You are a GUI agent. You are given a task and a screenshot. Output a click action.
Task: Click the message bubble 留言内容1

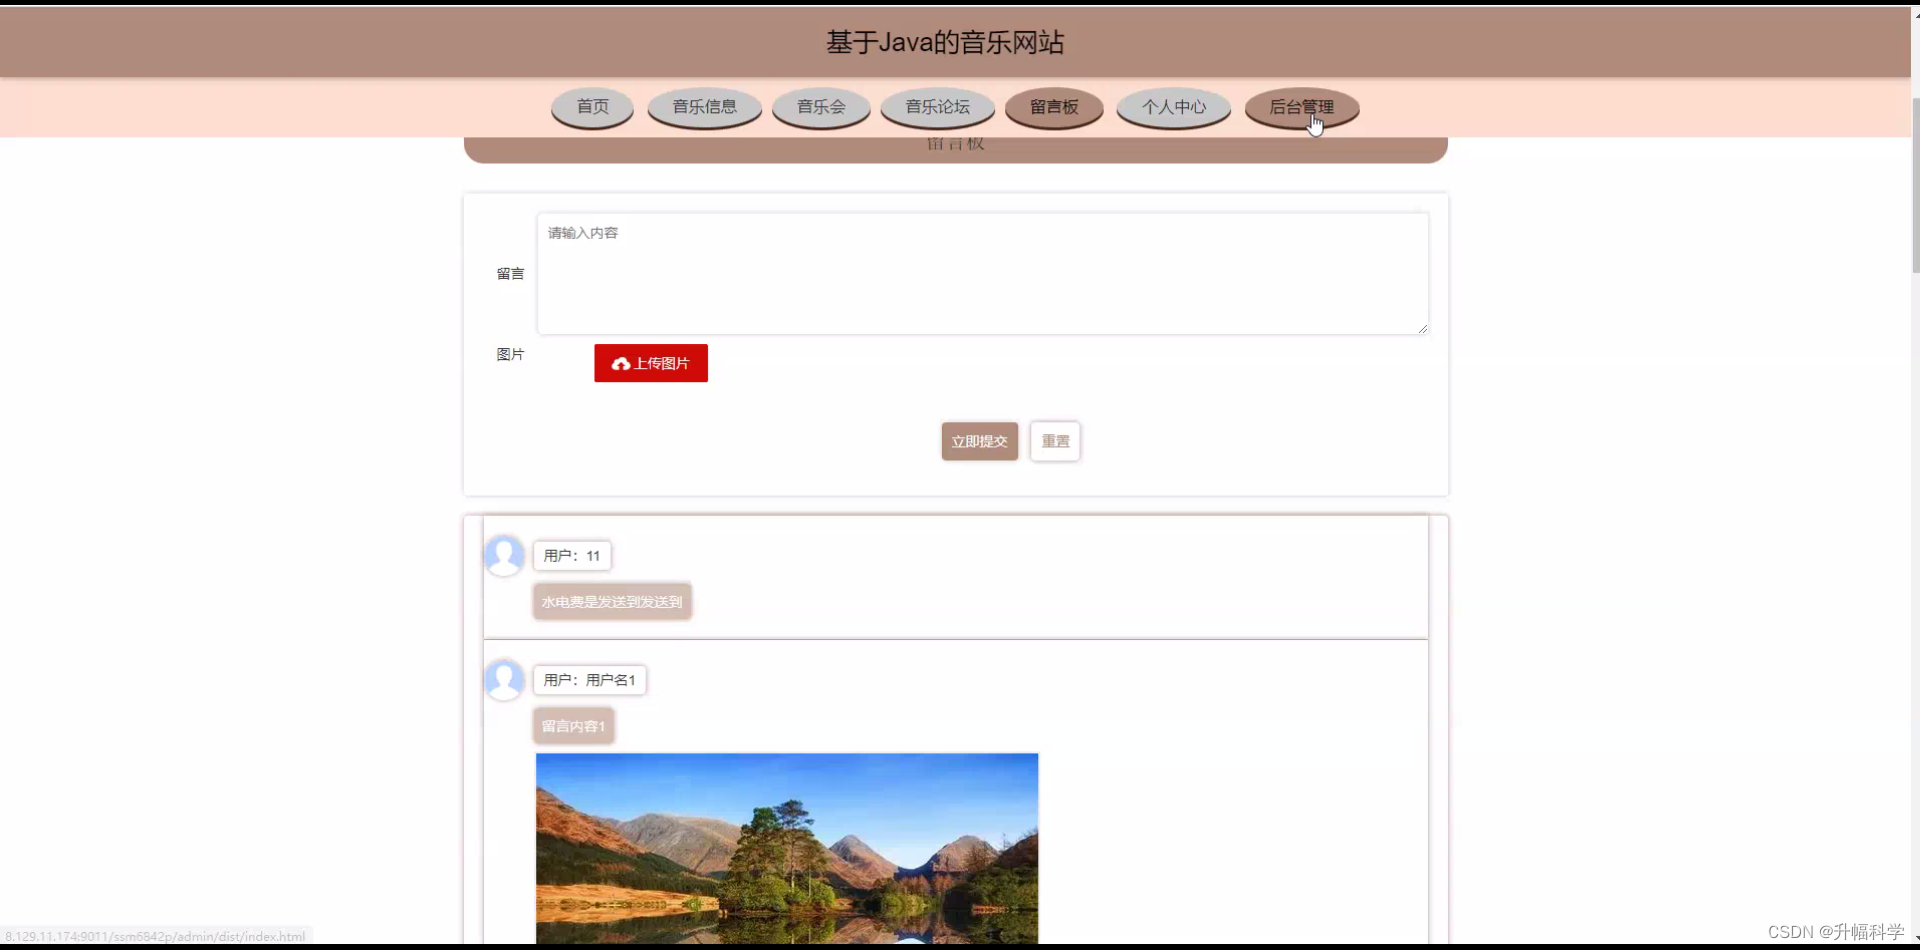572,725
